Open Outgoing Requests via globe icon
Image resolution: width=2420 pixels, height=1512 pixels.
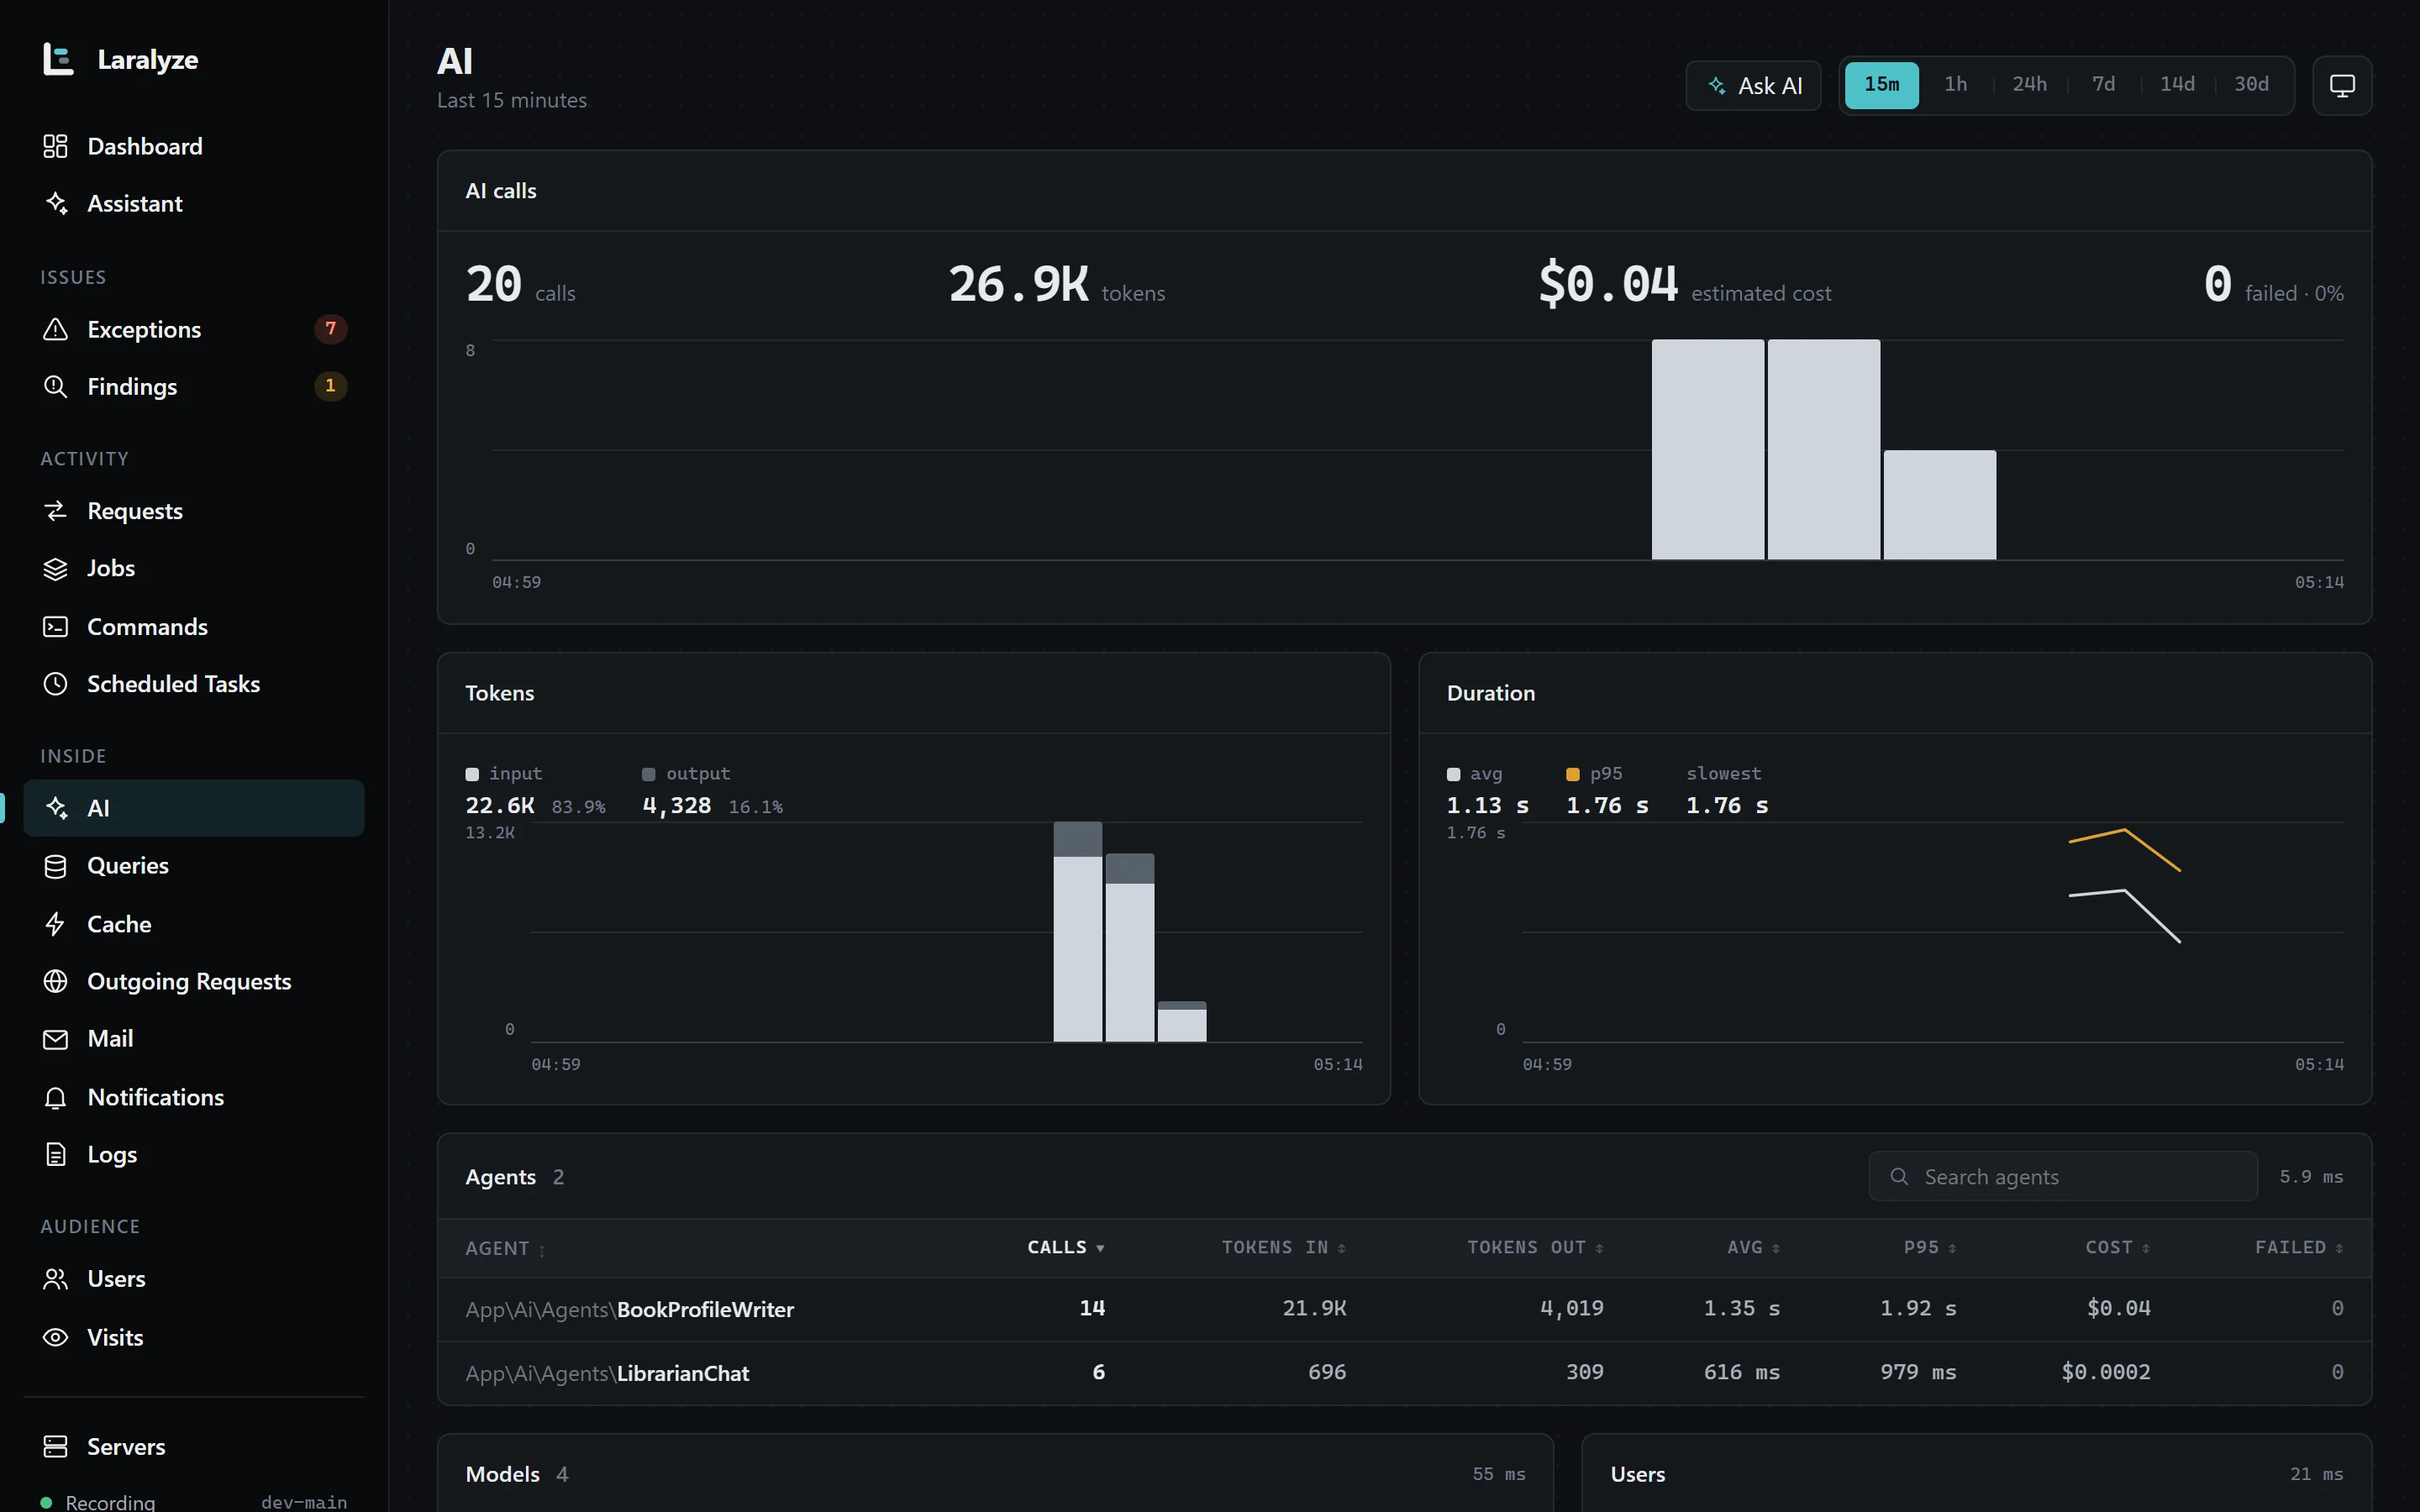click(x=55, y=981)
